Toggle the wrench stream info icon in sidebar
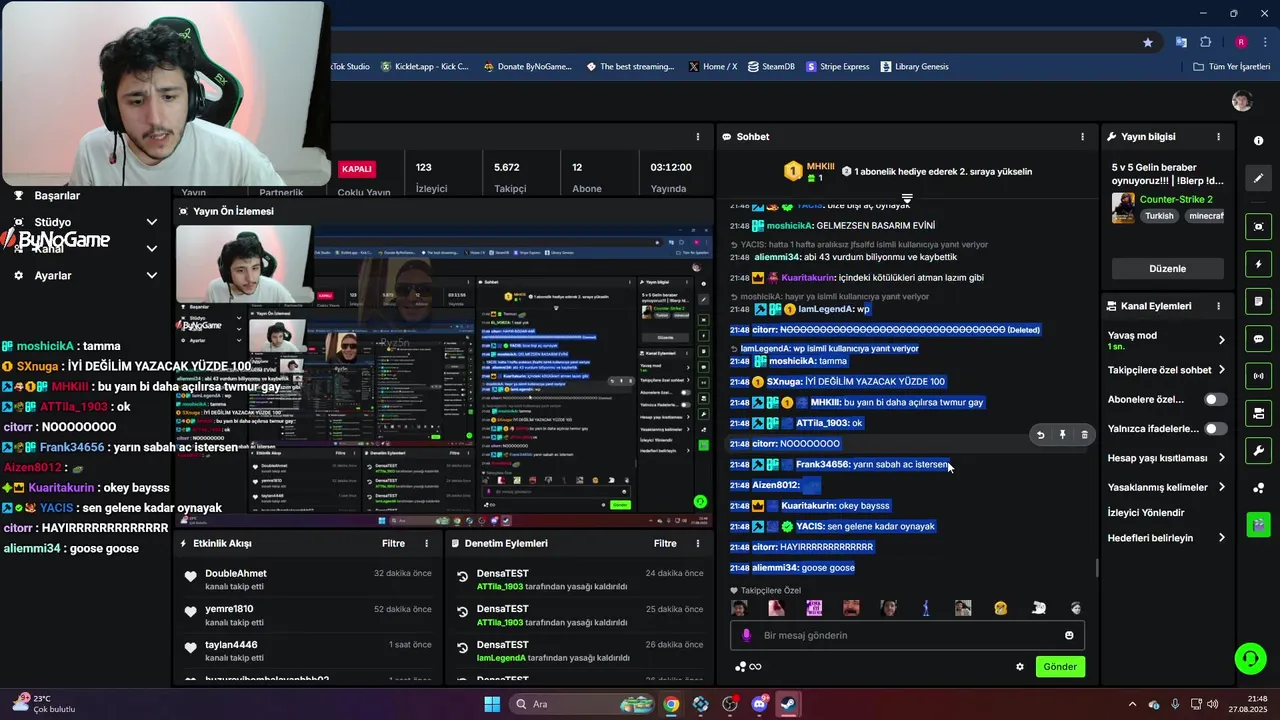 tap(1259, 450)
